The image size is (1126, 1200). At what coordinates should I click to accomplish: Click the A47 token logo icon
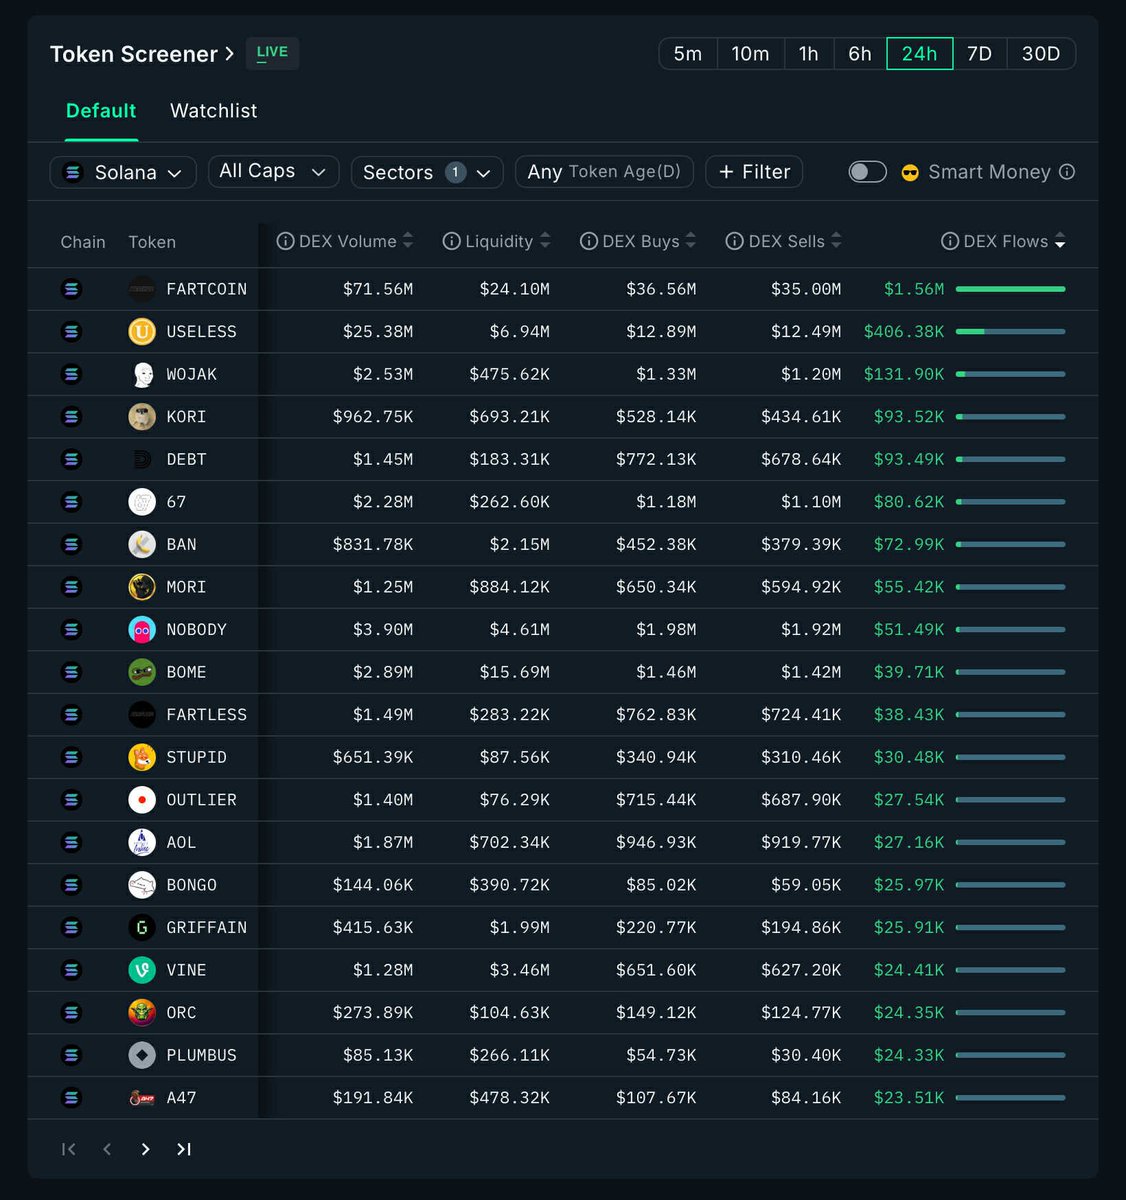[x=142, y=1097]
